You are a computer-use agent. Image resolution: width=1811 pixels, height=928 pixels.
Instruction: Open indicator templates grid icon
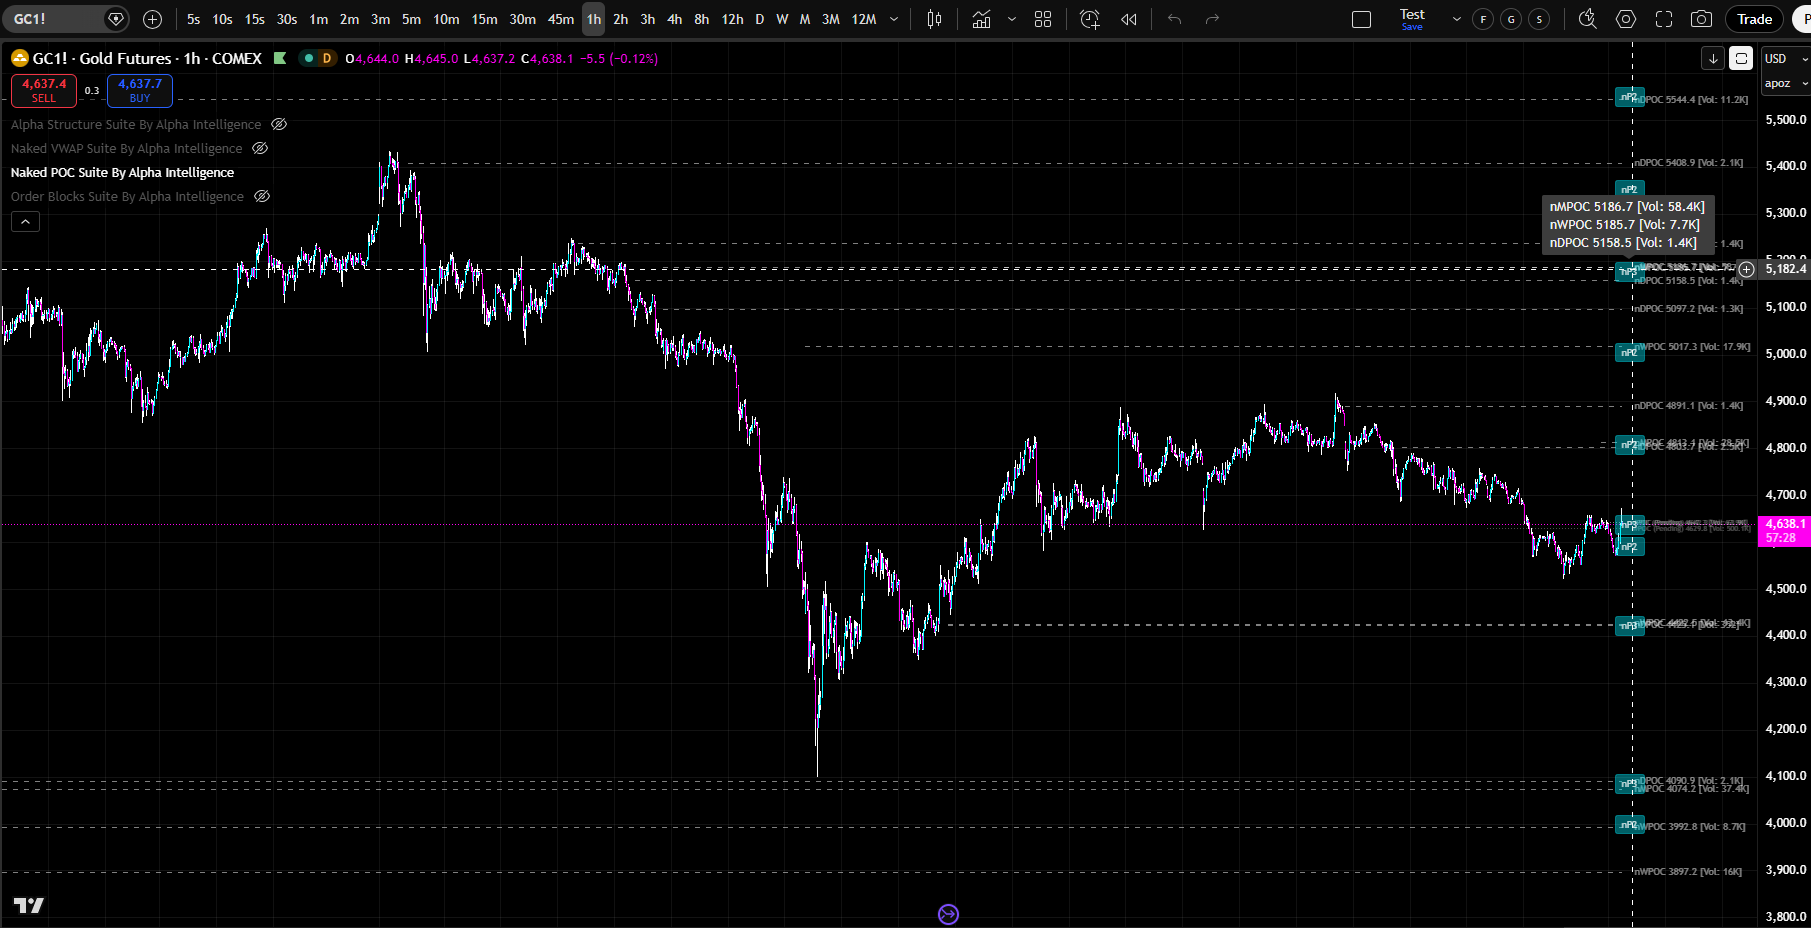(1043, 19)
